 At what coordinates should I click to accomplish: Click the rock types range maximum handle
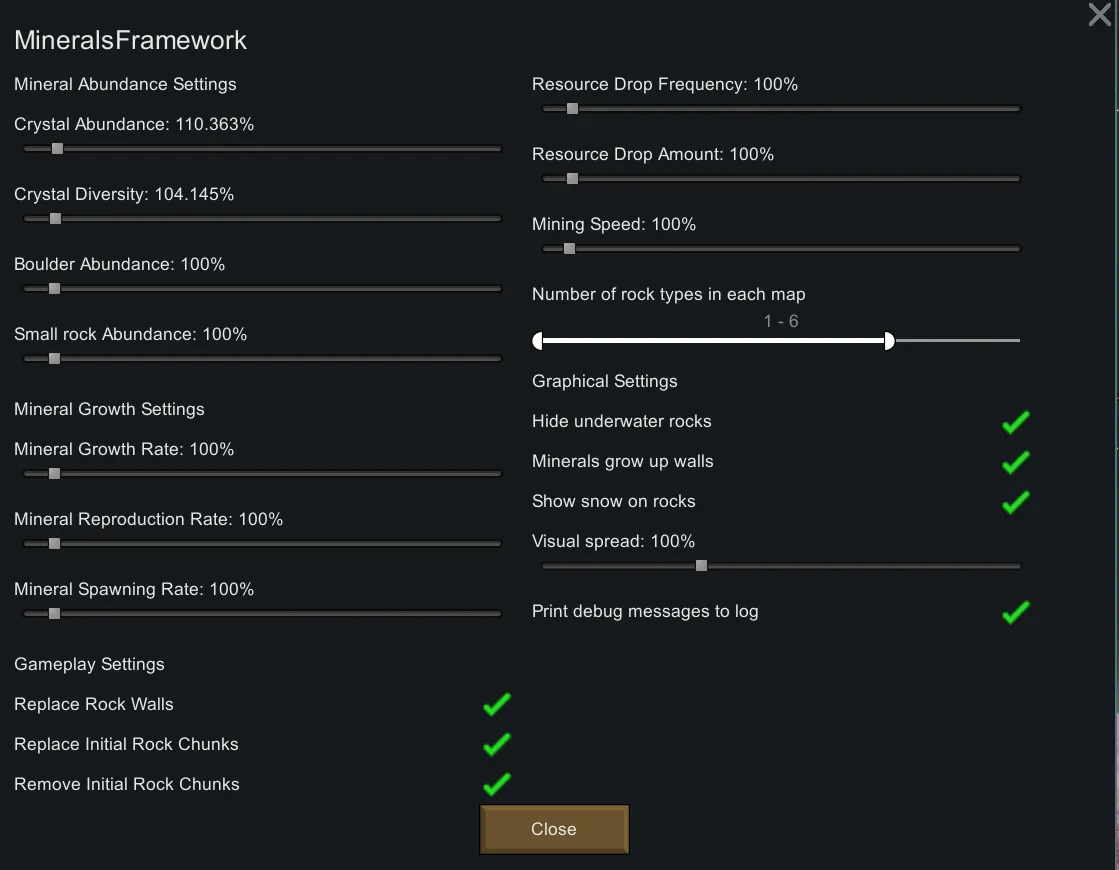890,341
